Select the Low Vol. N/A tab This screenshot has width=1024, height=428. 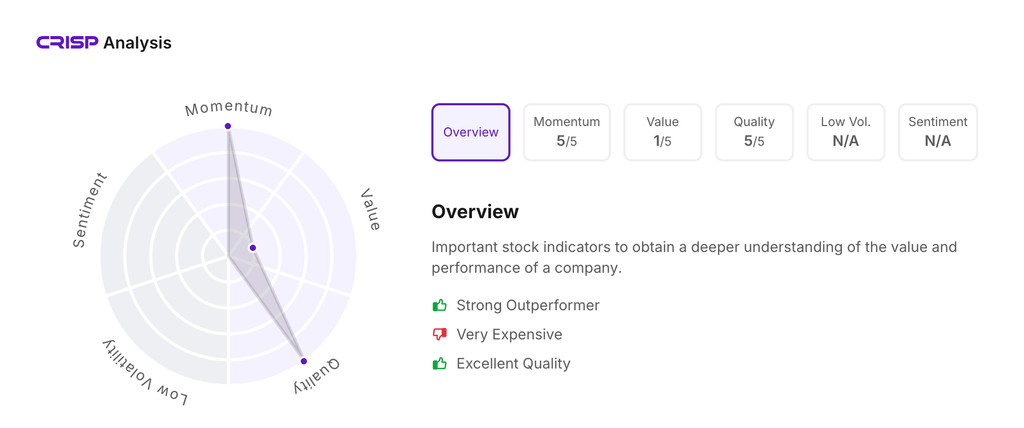[x=846, y=132]
